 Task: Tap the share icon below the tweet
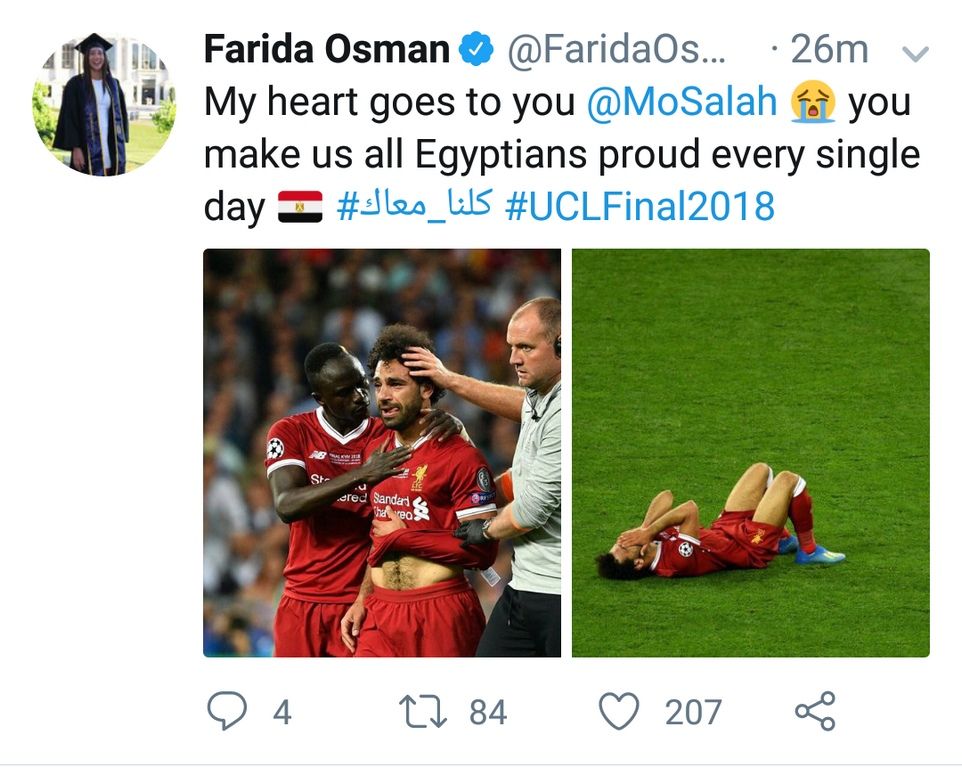tap(814, 711)
